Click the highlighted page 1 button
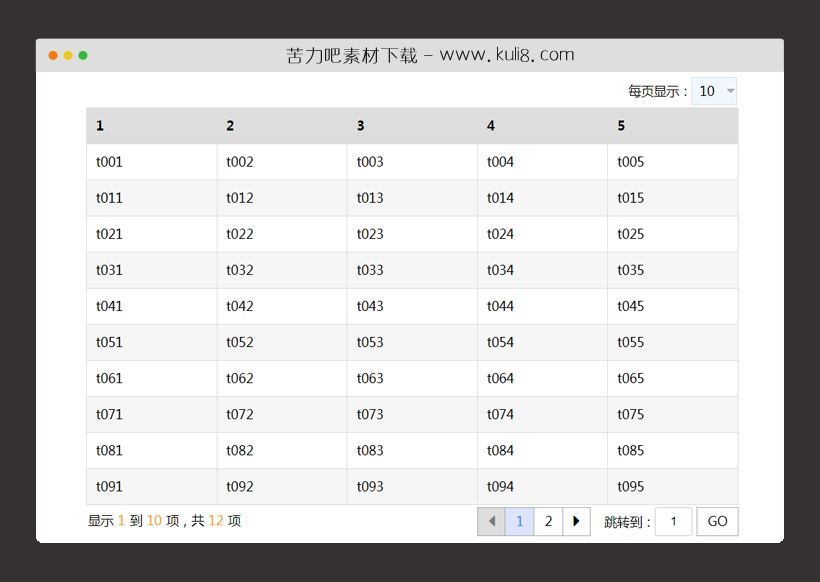This screenshot has height=582, width=820. pos(520,521)
